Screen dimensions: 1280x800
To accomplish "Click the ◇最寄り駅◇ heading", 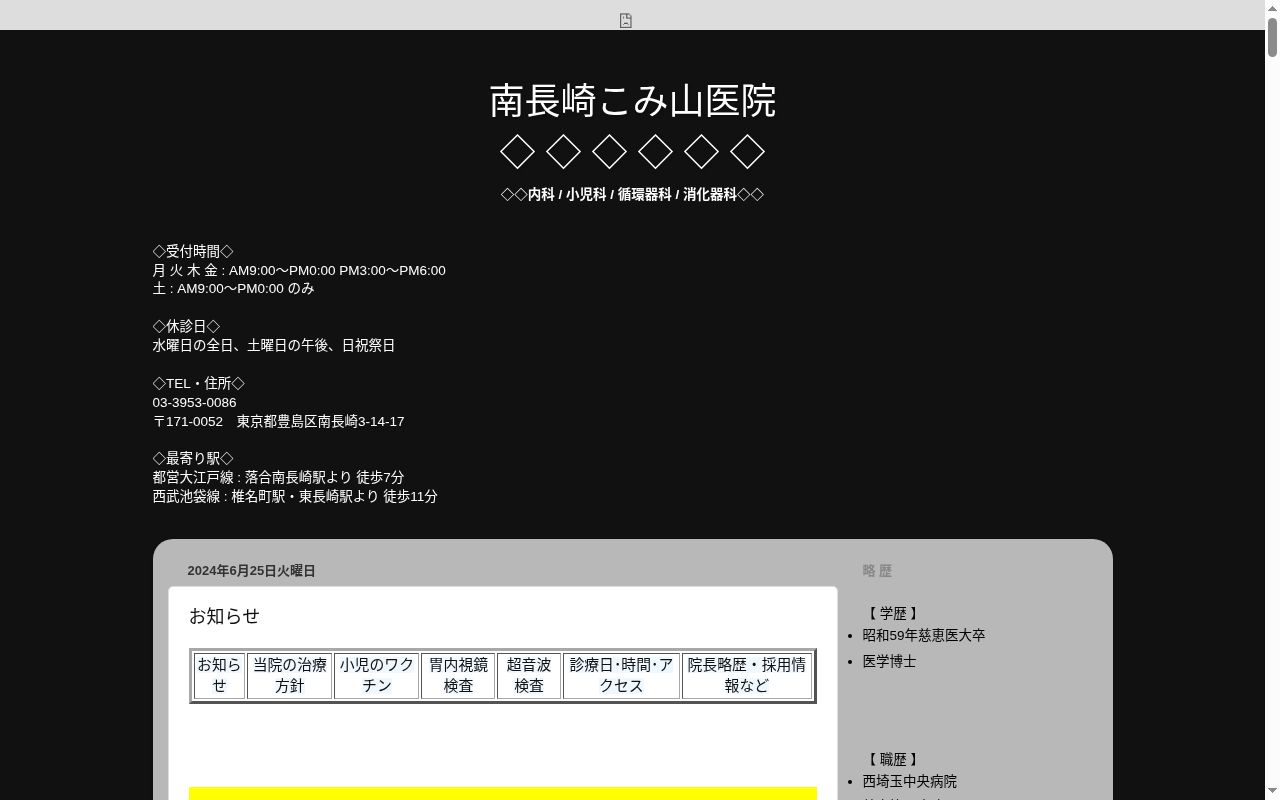I will coord(193,458).
